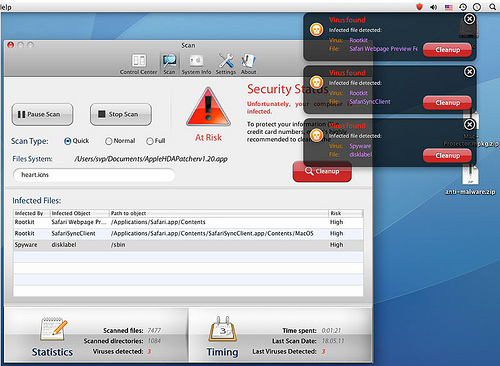The height and width of the screenshot is (366, 500).
Task: Click the Security Status heading
Action: (x=287, y=89)
